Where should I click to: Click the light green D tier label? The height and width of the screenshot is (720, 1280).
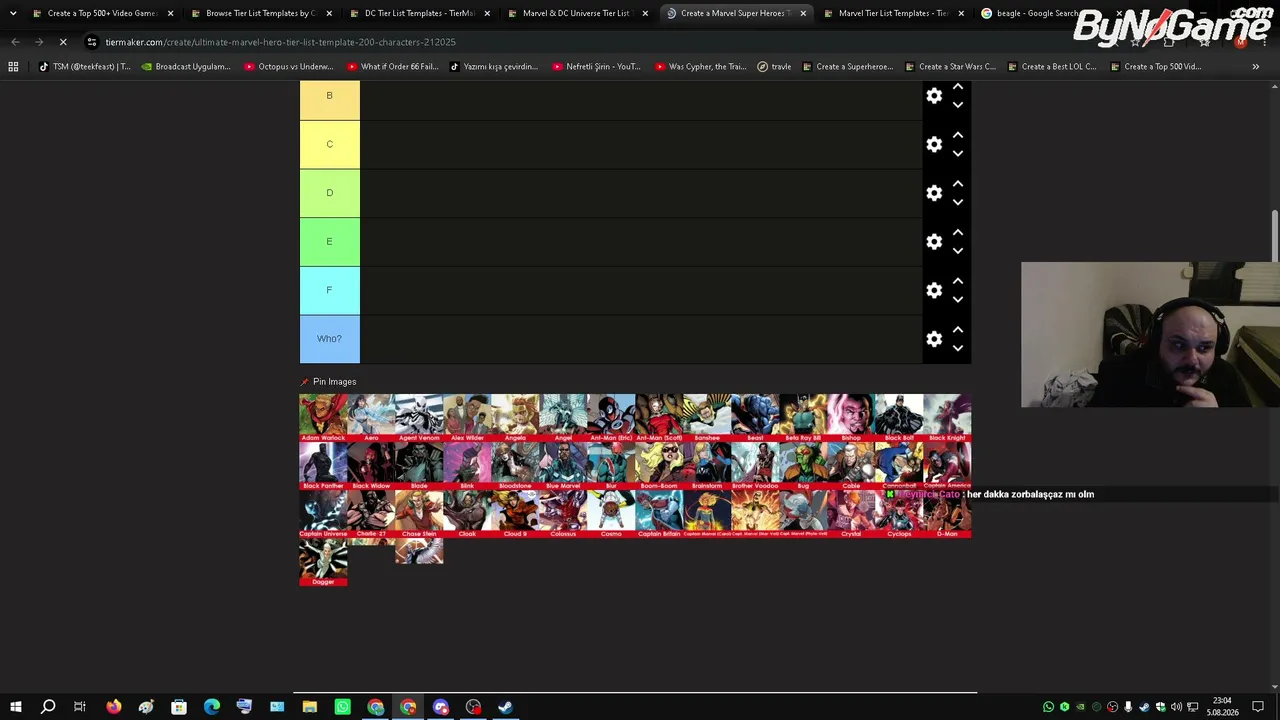330,193
